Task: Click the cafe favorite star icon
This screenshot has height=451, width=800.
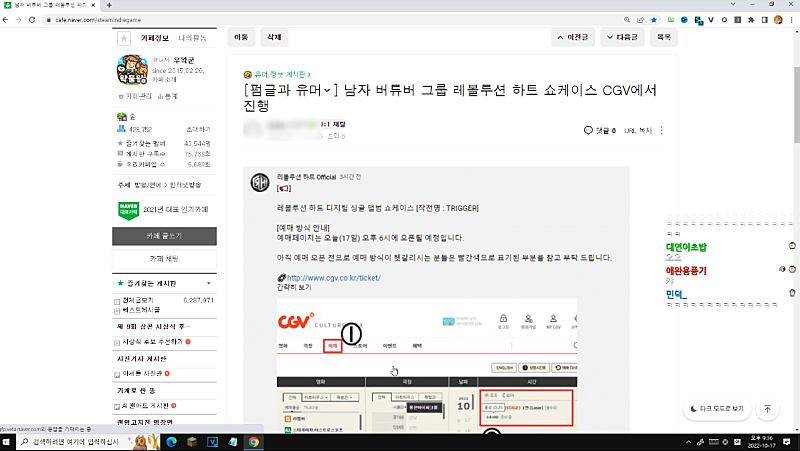Action: (124, 37)
